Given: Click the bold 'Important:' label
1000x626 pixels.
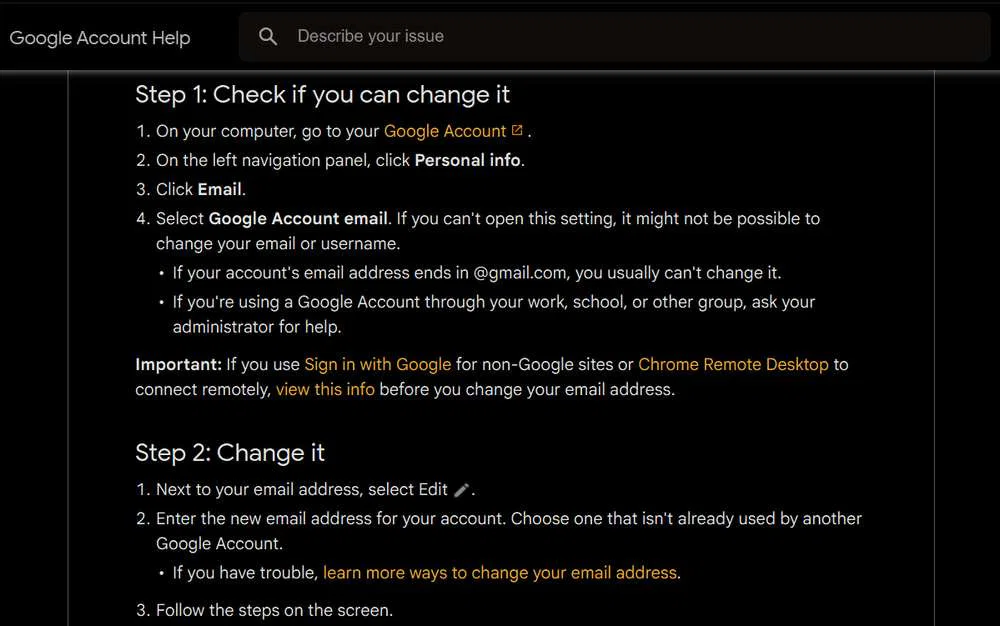Looking at the screenshot, I should click(178, 365).
